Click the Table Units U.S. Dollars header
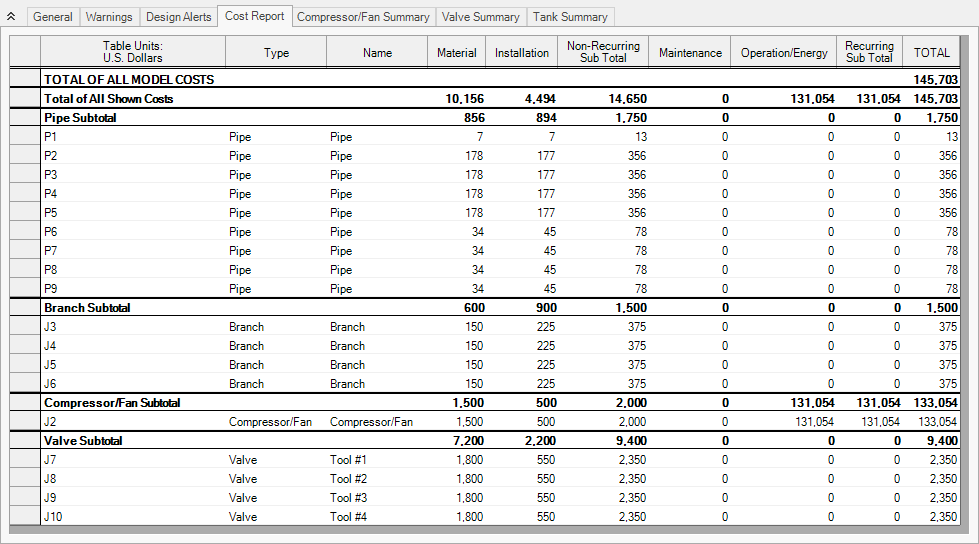 (x=133, y=52)
